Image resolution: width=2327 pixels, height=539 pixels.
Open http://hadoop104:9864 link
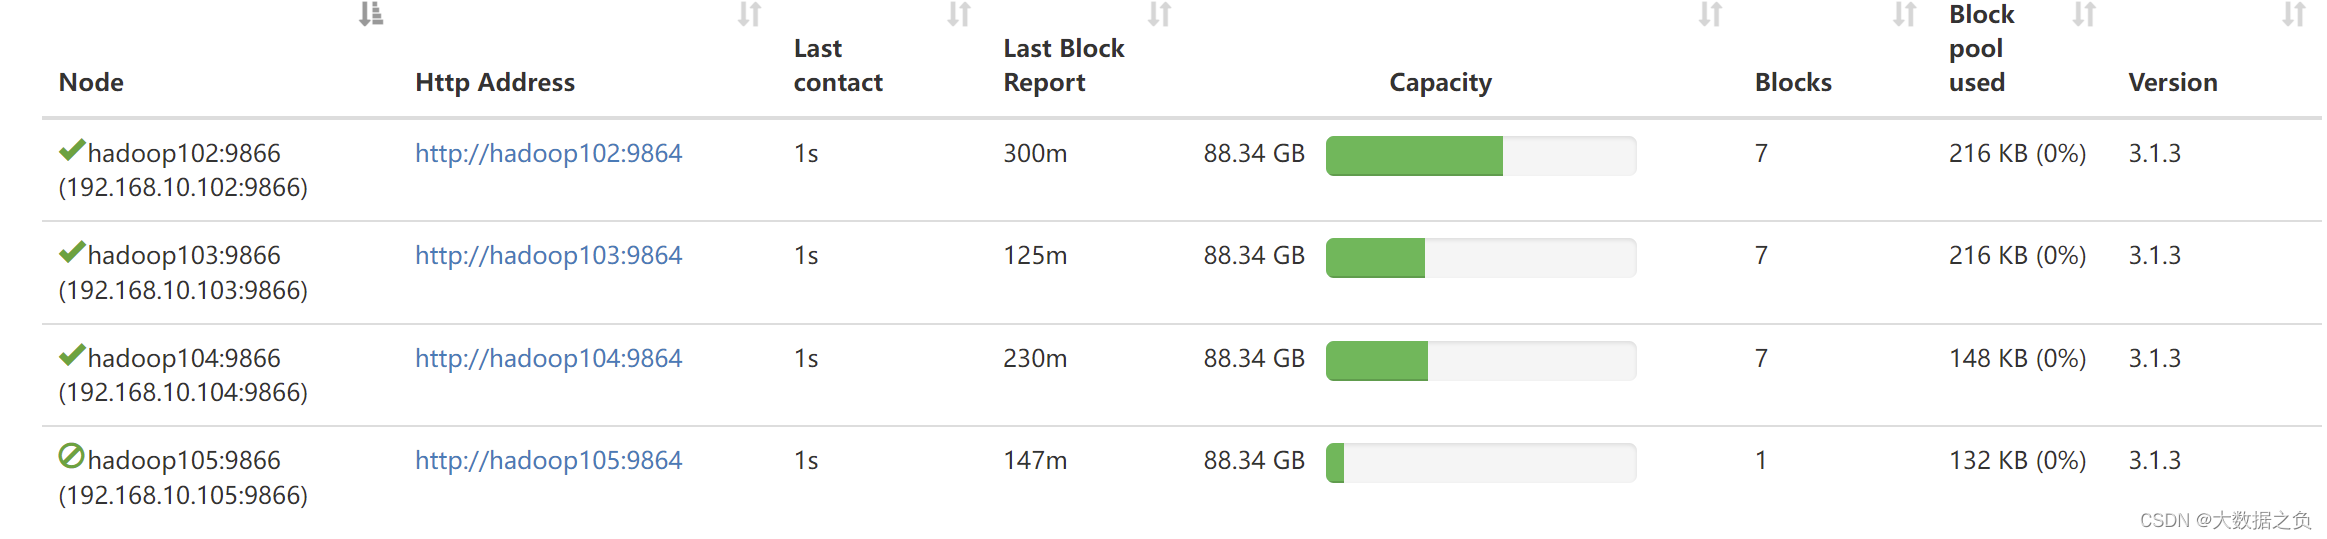[548, 358]
